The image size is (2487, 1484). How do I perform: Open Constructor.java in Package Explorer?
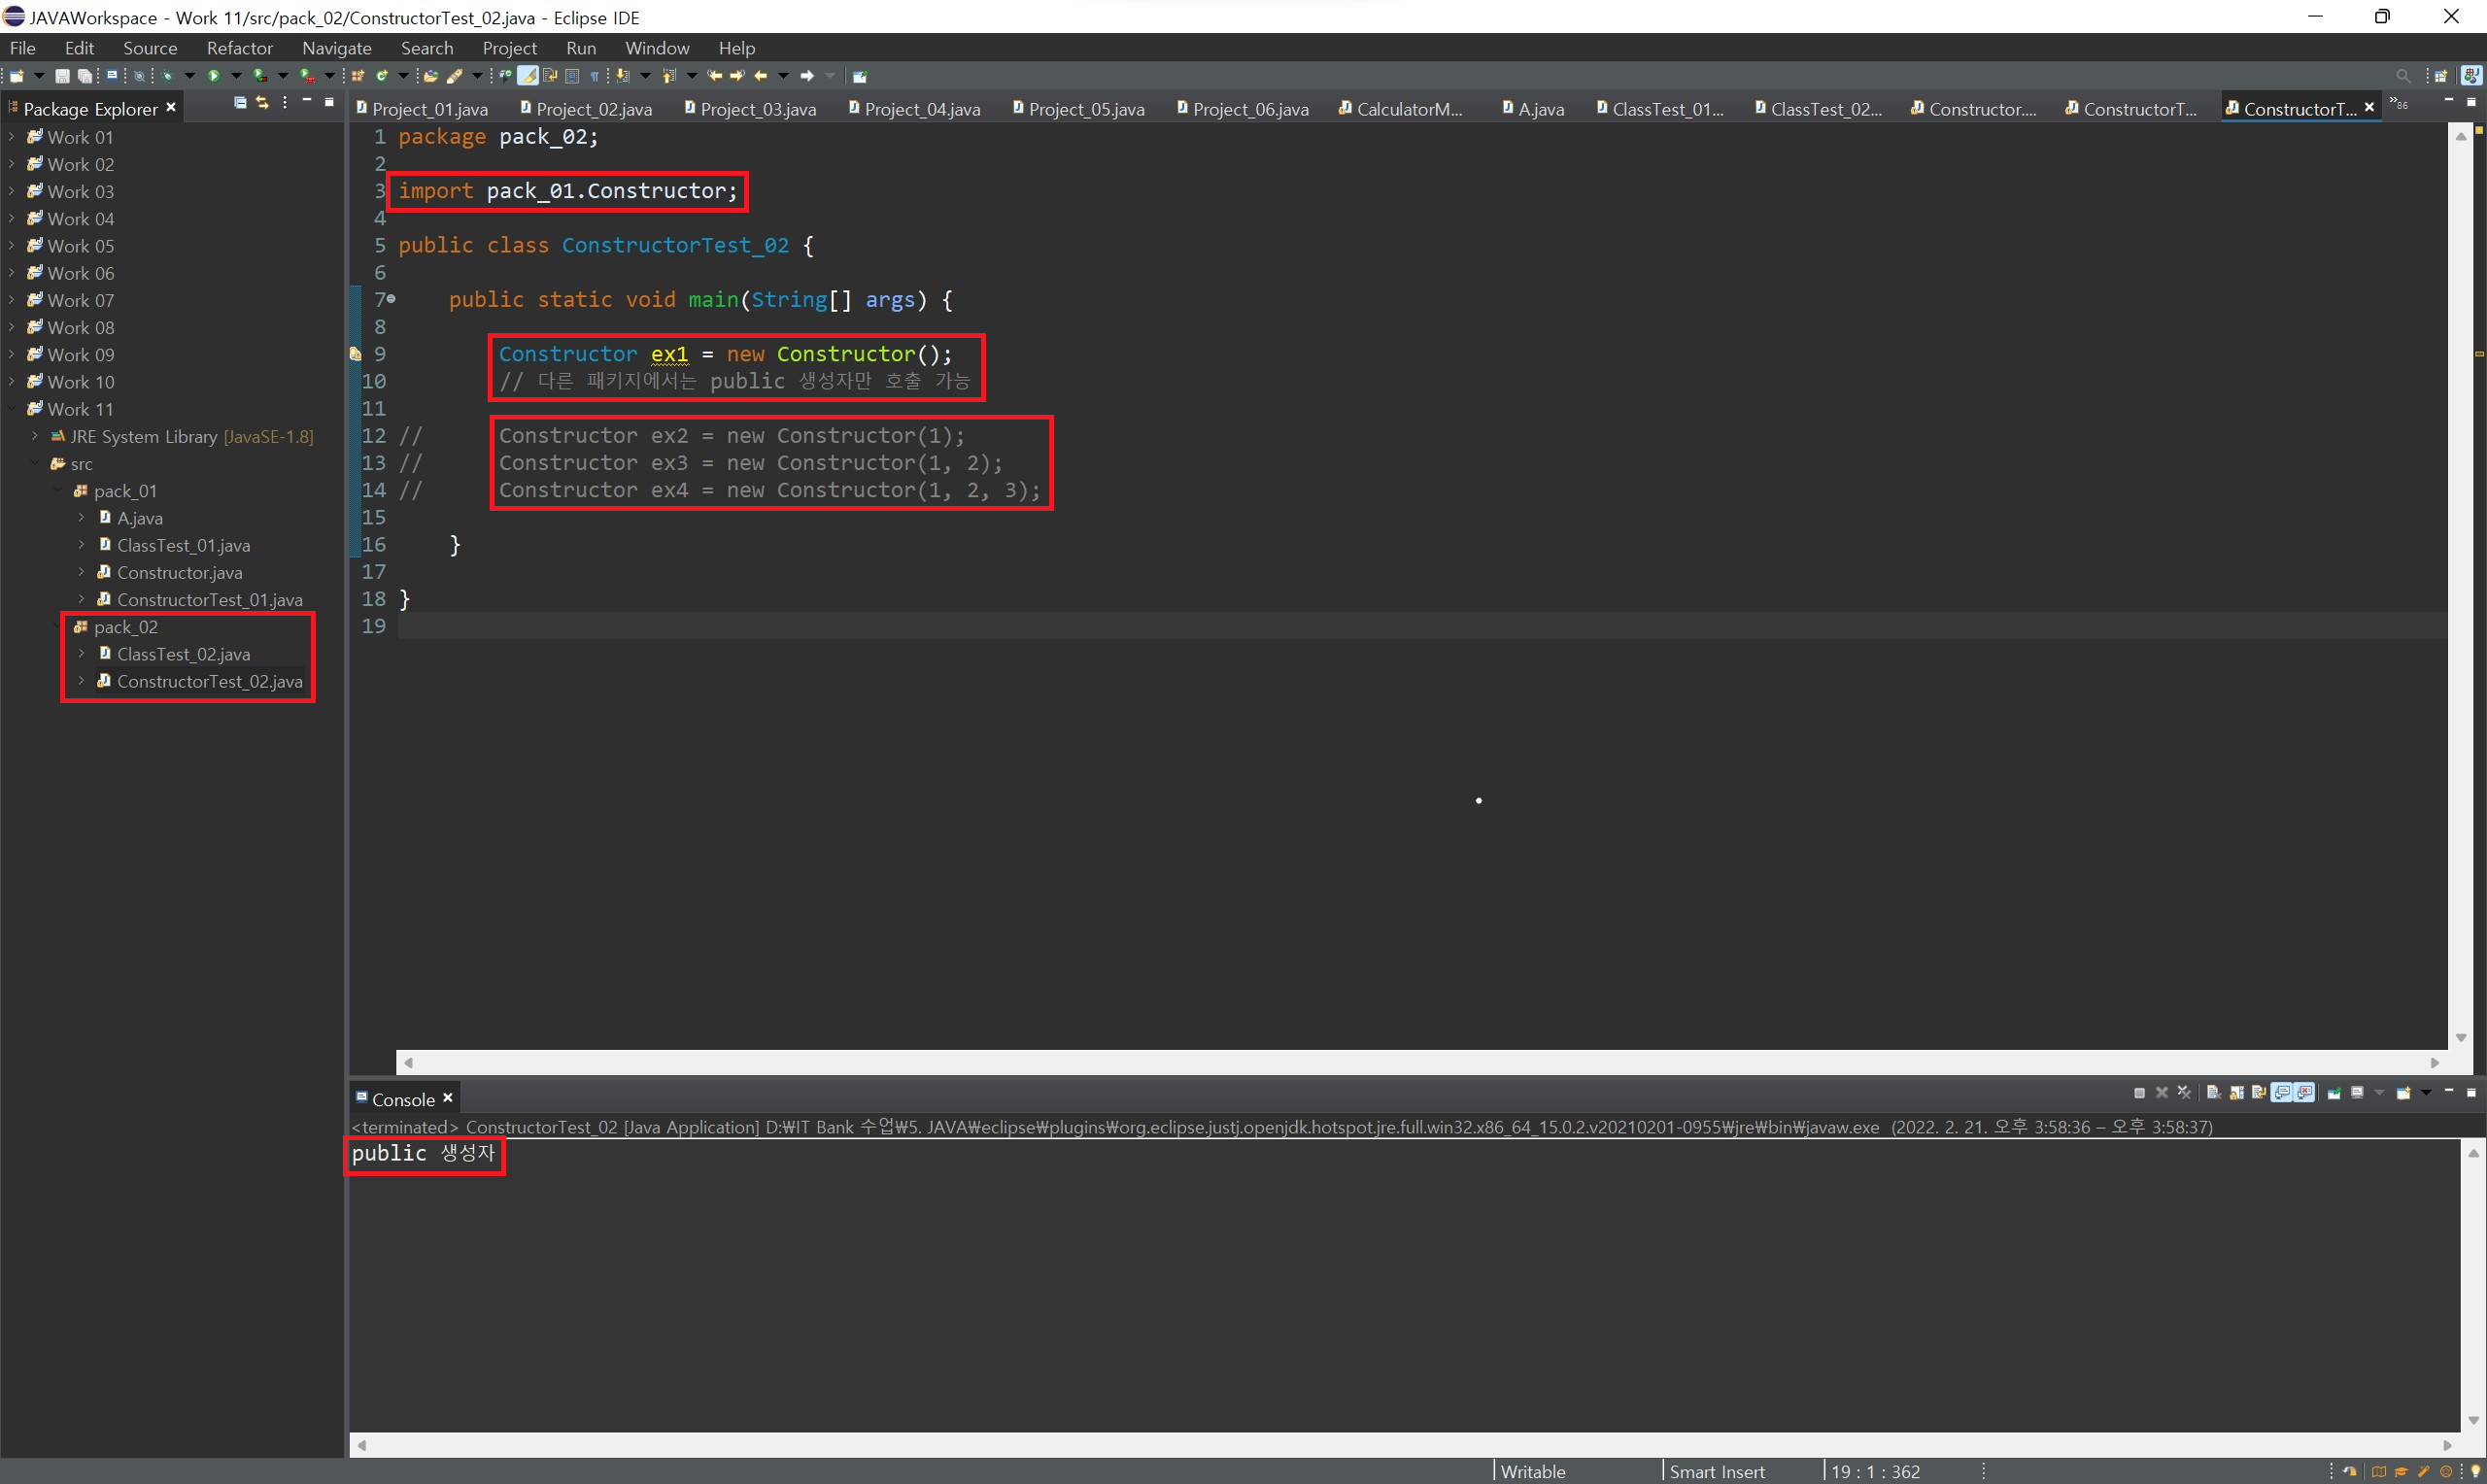click(179, 573)
